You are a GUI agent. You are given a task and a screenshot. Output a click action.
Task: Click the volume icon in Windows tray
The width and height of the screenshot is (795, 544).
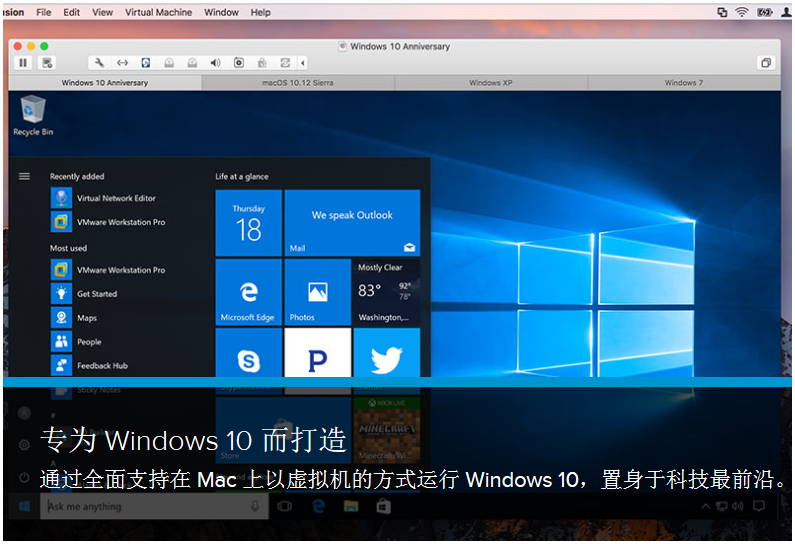point(738,506)
